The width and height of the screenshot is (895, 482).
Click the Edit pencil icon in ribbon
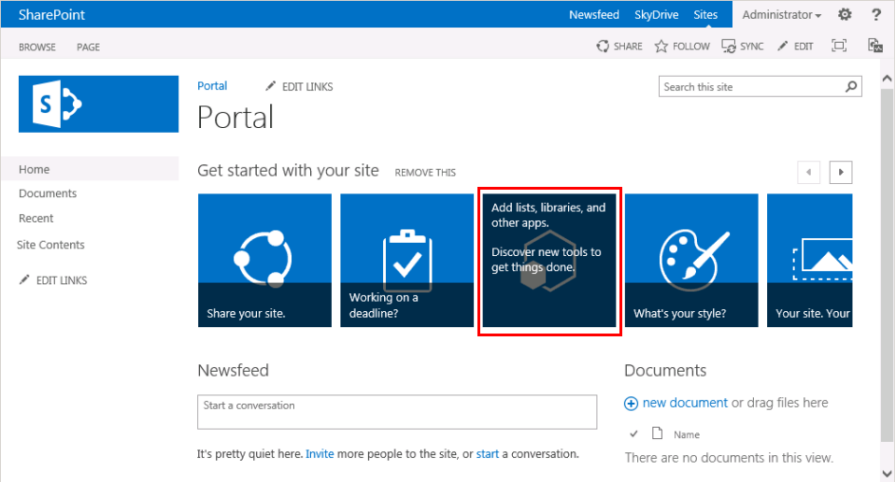pyautogui.click(x=783, y=46)
